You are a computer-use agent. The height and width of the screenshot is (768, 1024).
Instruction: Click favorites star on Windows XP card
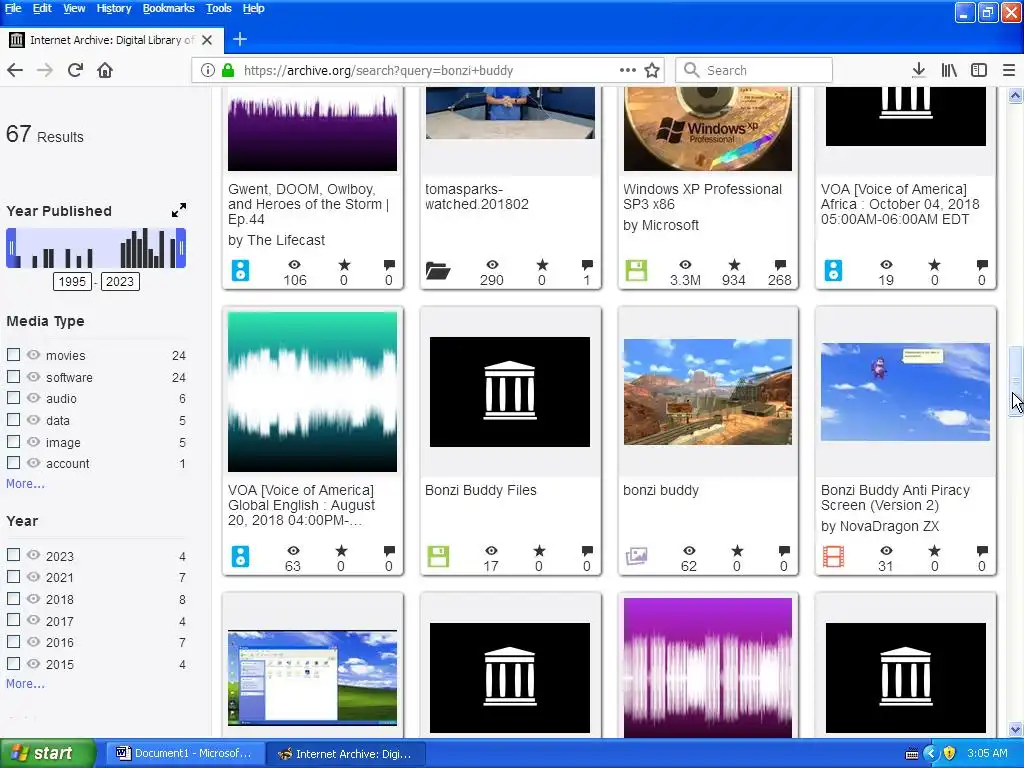pyautogui.click(x=734, y=264)
